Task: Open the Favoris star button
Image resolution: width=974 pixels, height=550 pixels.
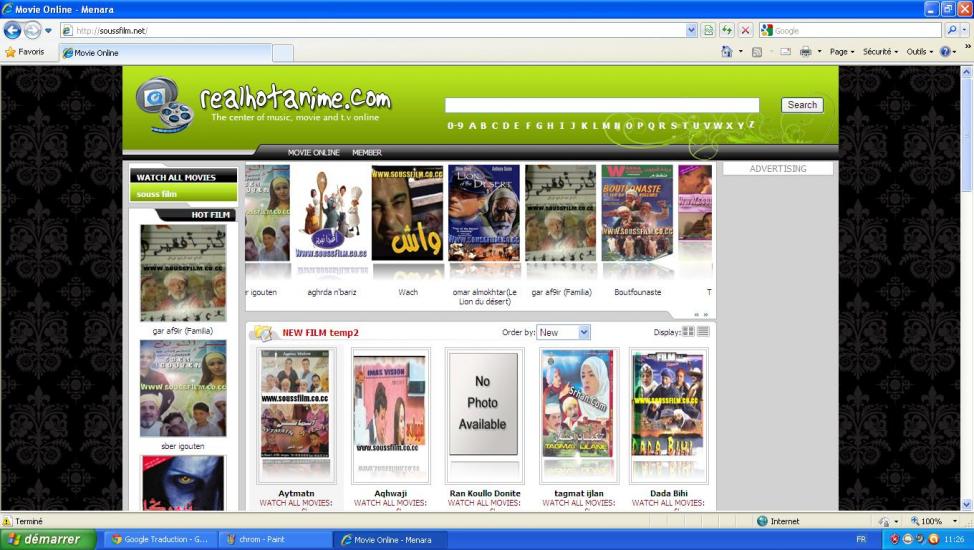Action: 25,52
